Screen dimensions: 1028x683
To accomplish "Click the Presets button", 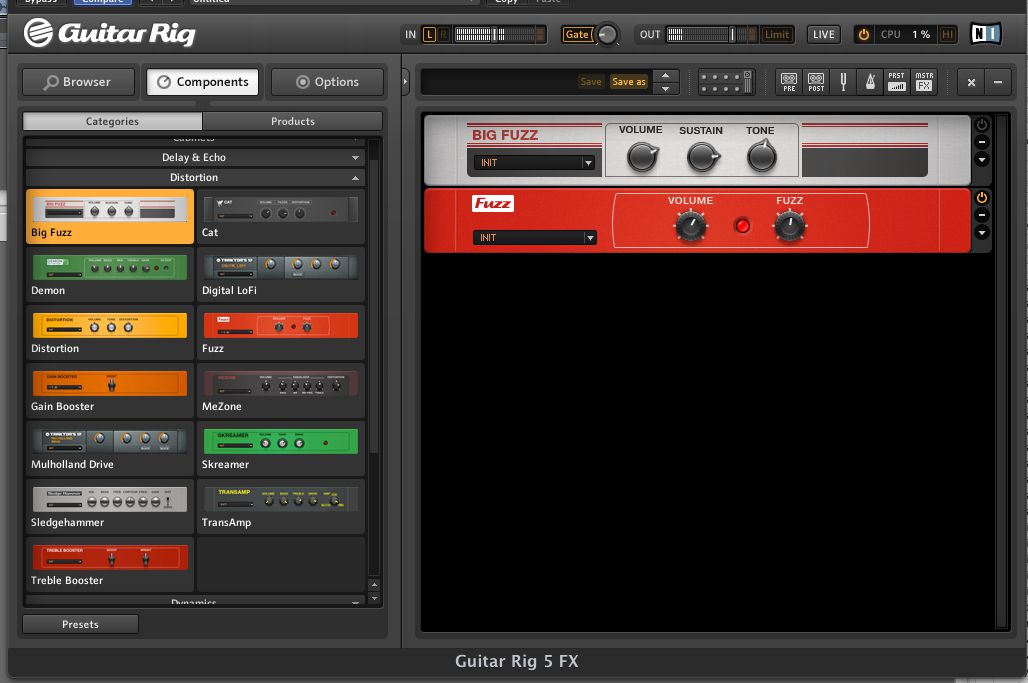I will pyautogui.click(x=80, y=624).
